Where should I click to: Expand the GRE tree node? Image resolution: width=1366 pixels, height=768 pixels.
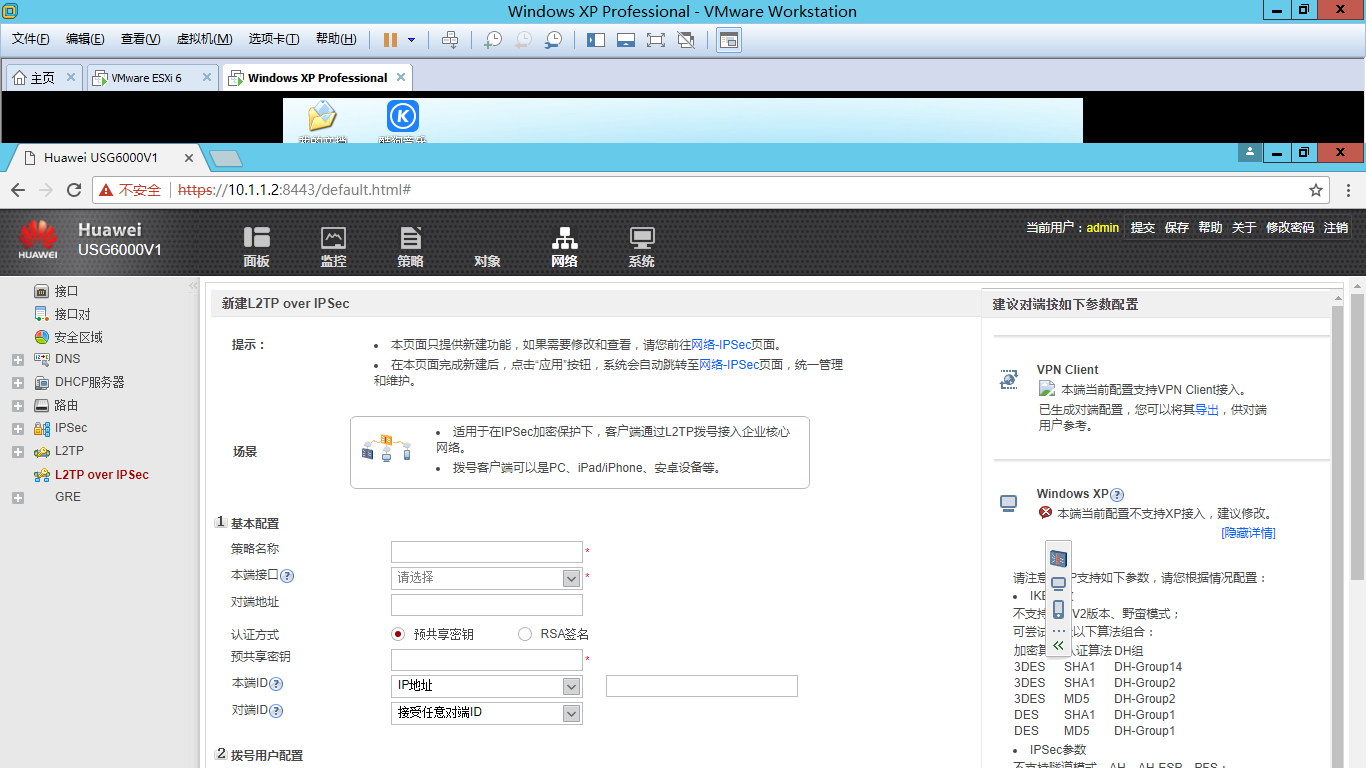18,498
